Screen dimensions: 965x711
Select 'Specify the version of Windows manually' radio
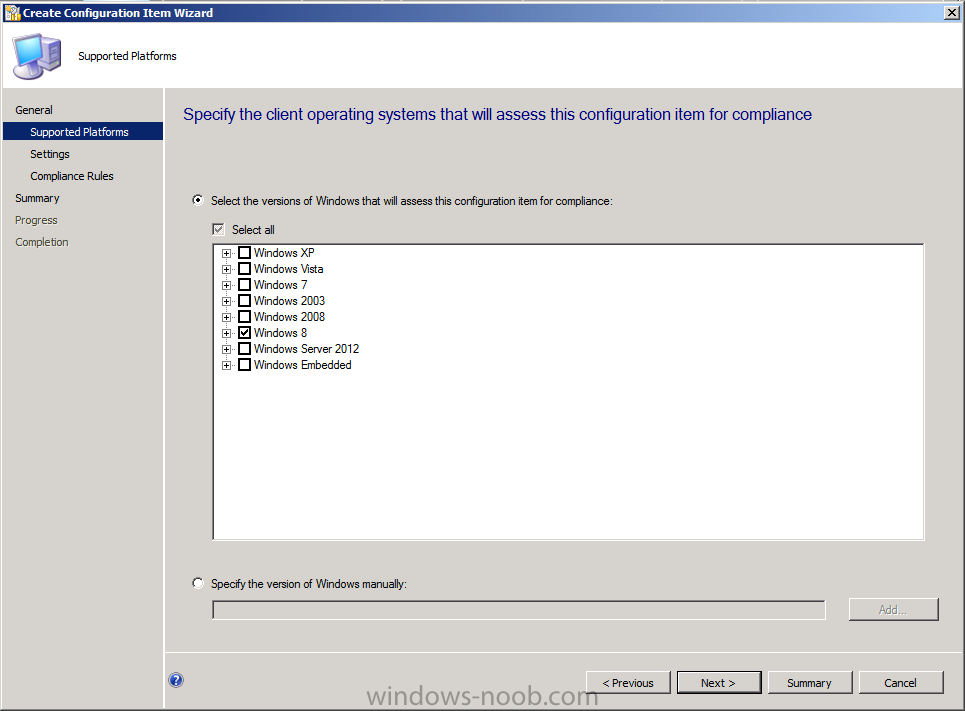click(198, 583)
